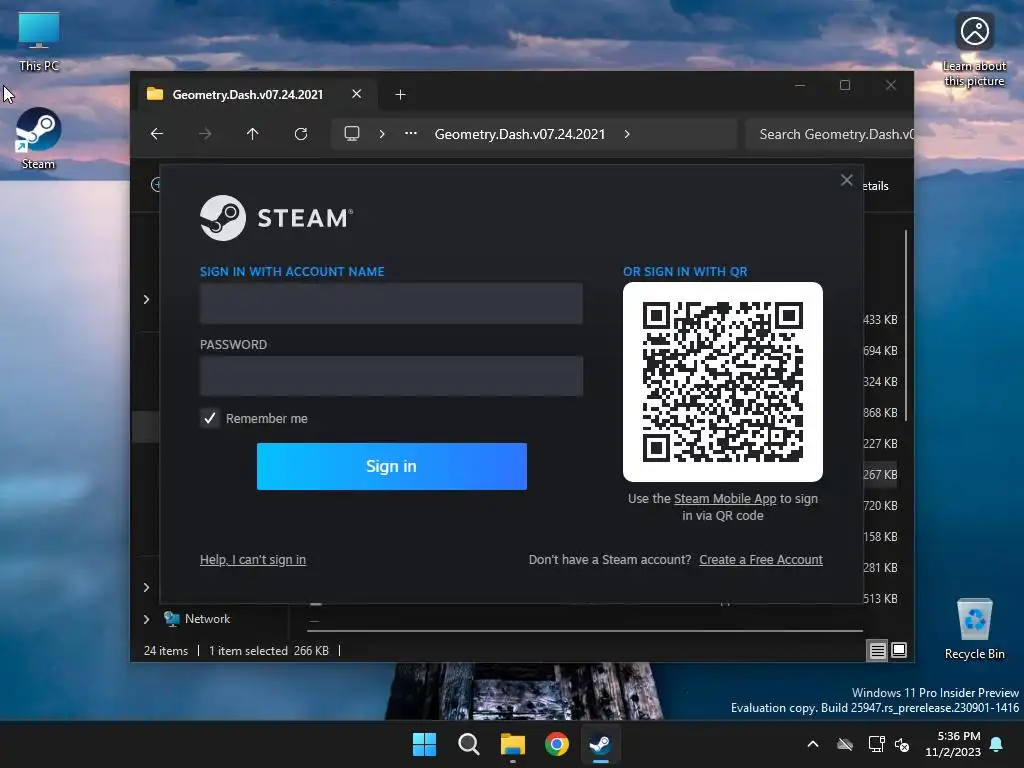Go up one folder in File Explorer
Image resolution: width=1024 pixels, height=768 pixels.
tap(253, 134)
